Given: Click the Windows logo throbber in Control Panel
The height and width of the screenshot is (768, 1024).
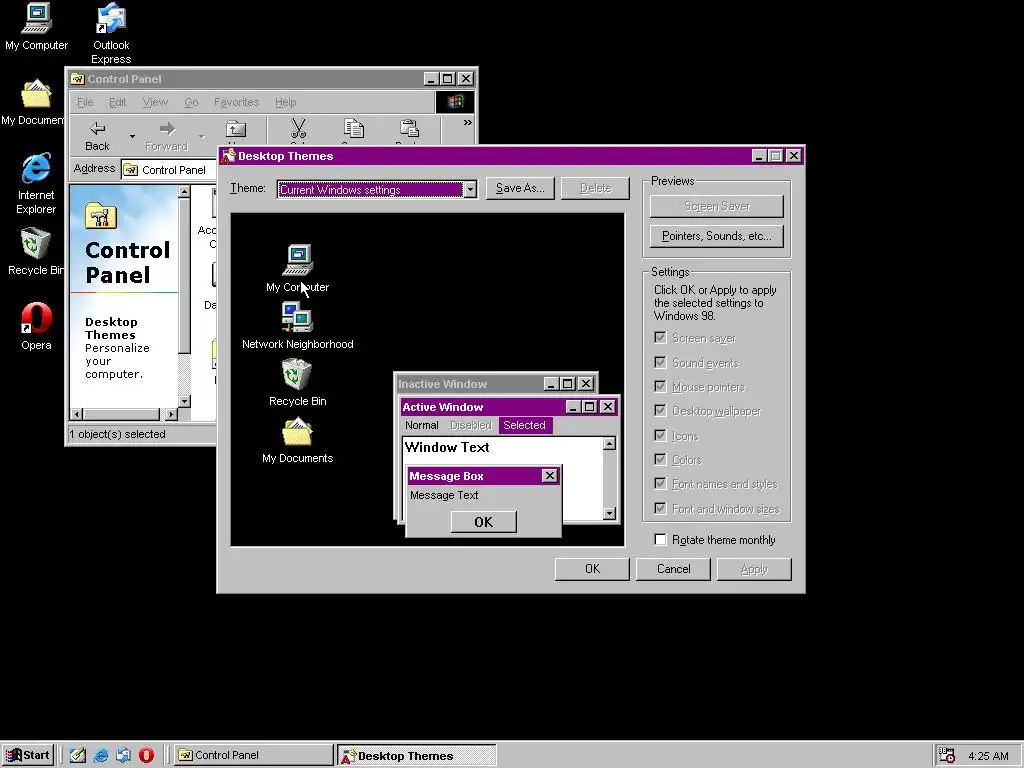Looking at the screenshot, I should [x=455, y=102].
